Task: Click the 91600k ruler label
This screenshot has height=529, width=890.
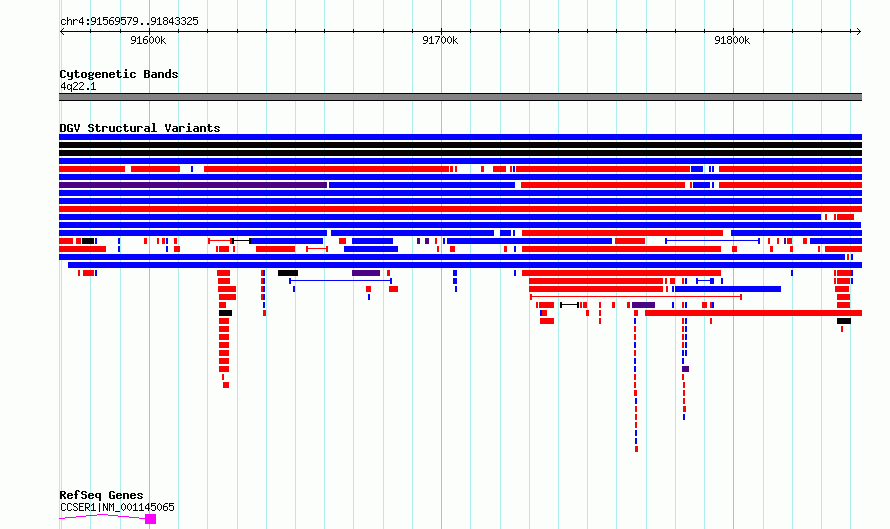Action: pyautogui.click(x=148, y=40)
